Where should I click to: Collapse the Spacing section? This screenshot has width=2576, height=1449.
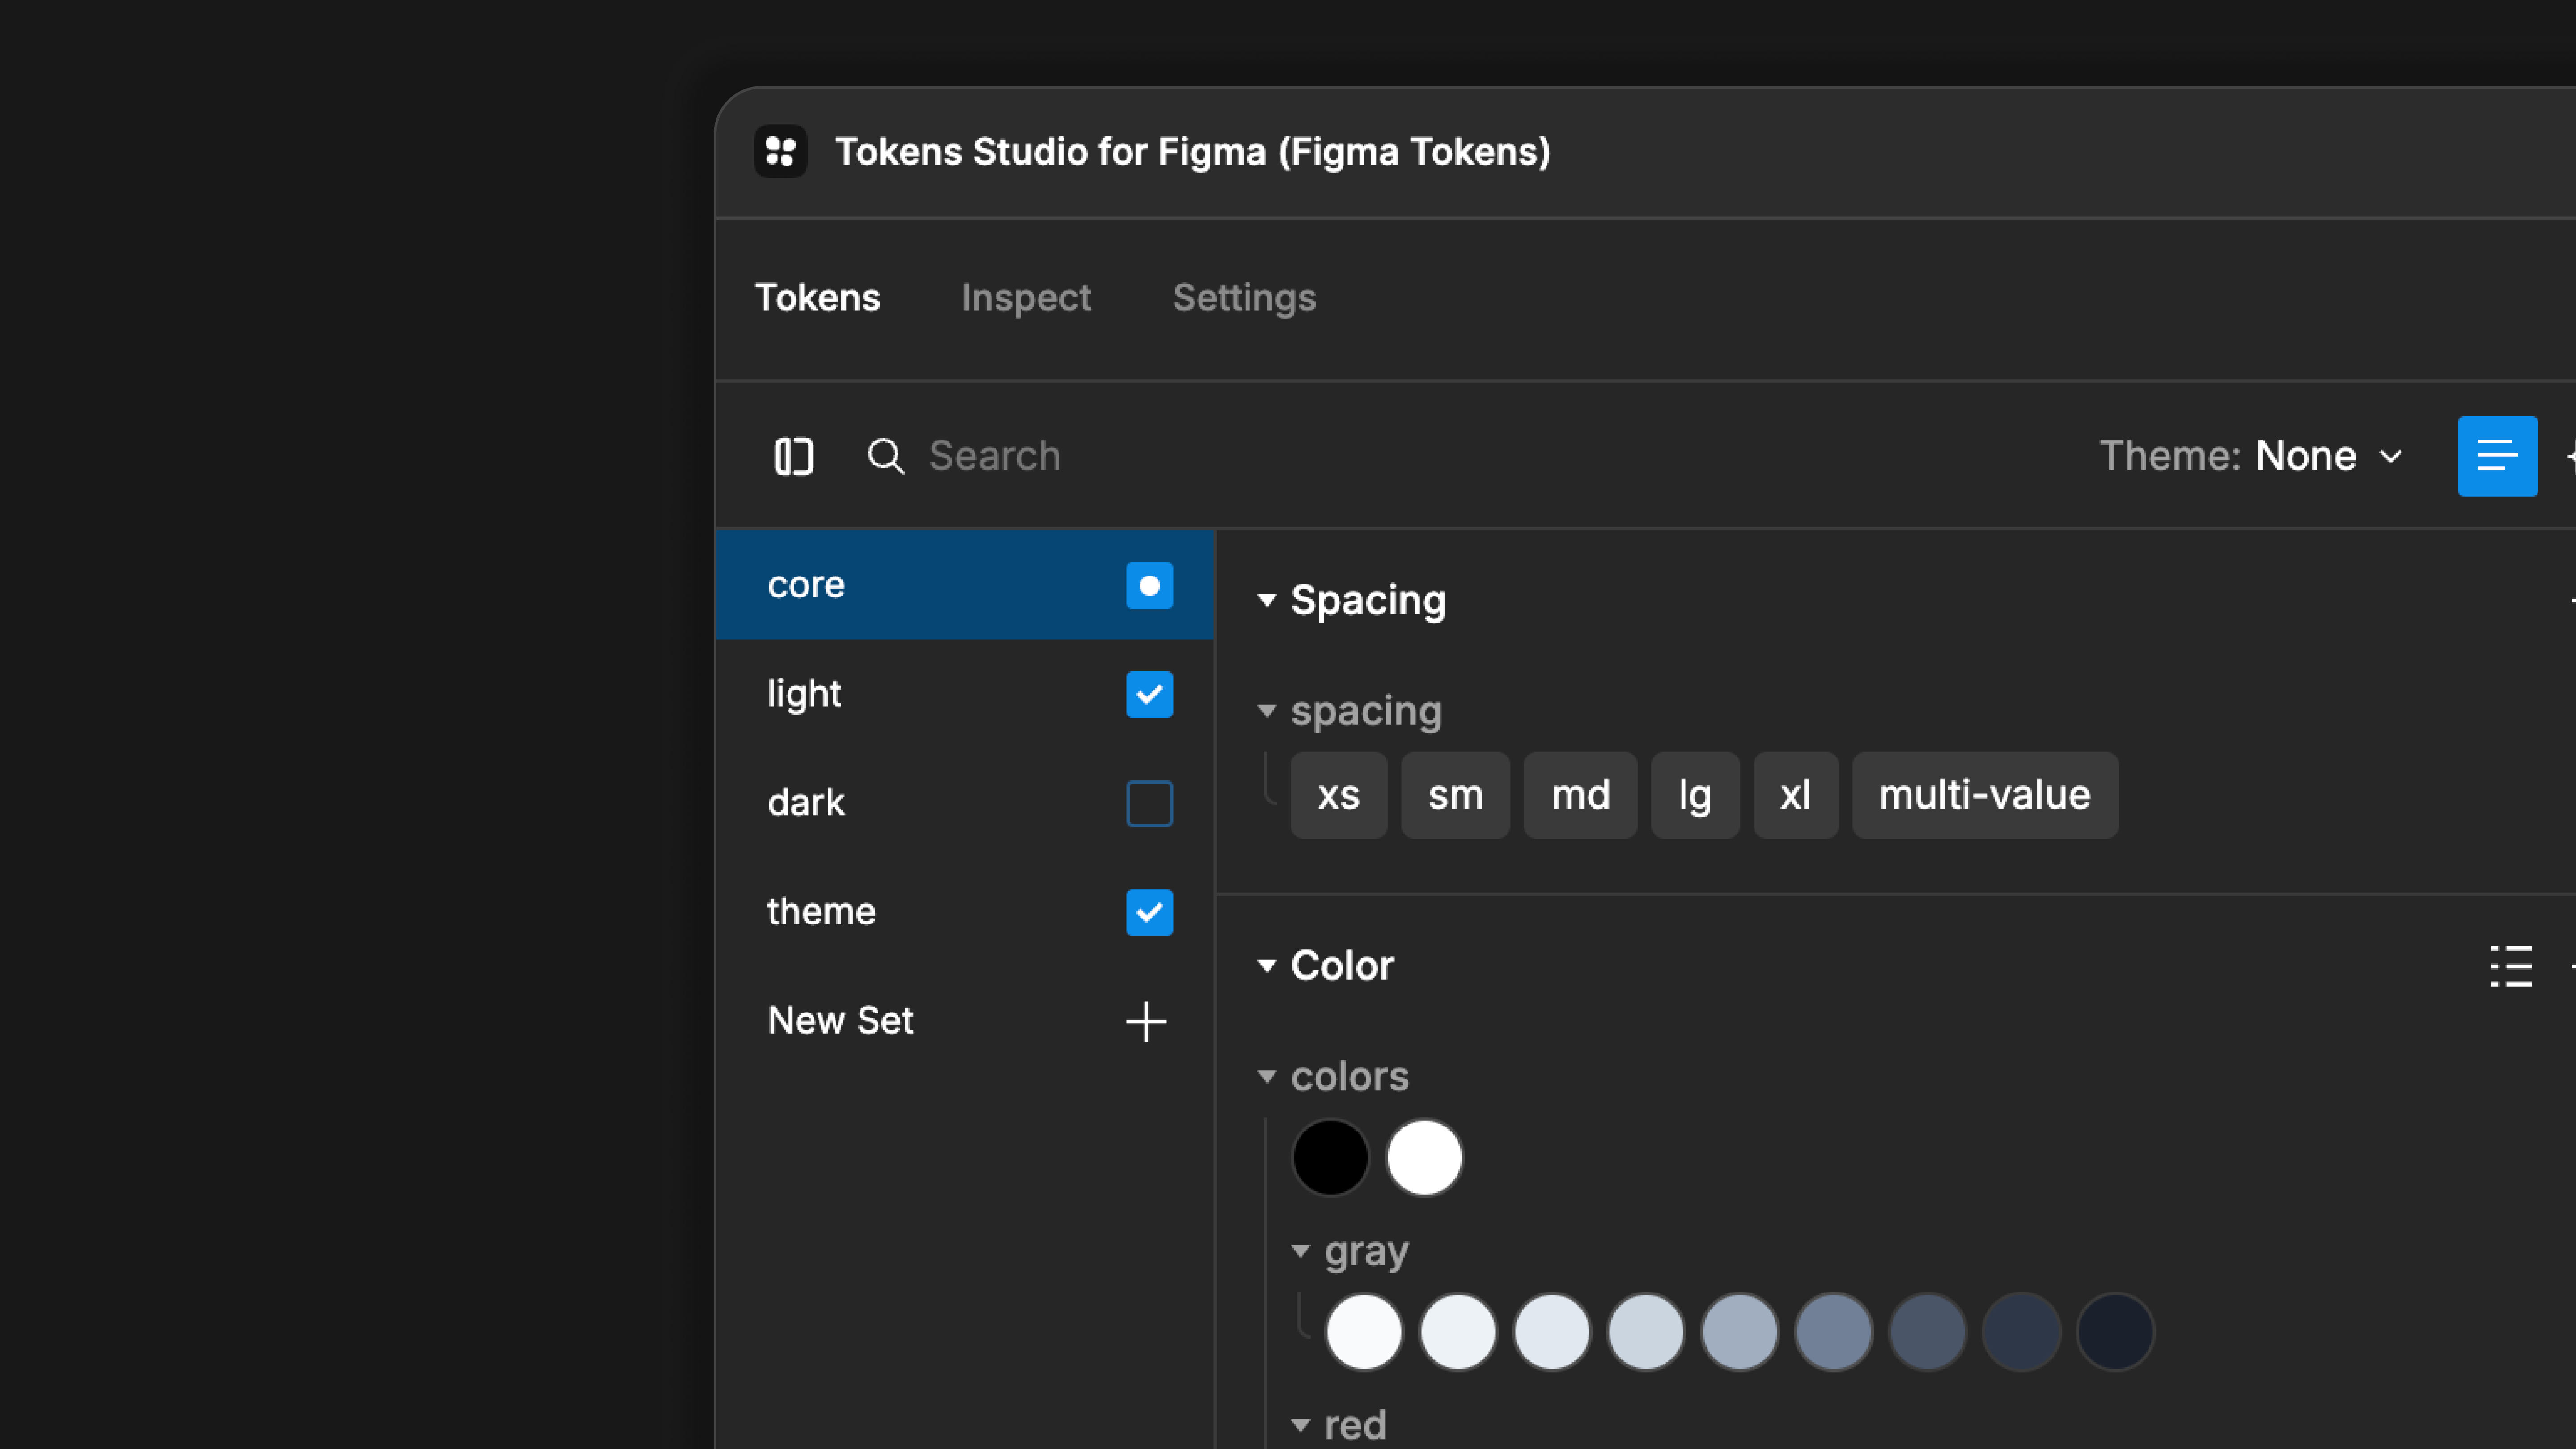pyautogui.click(x=1268, y=600)
